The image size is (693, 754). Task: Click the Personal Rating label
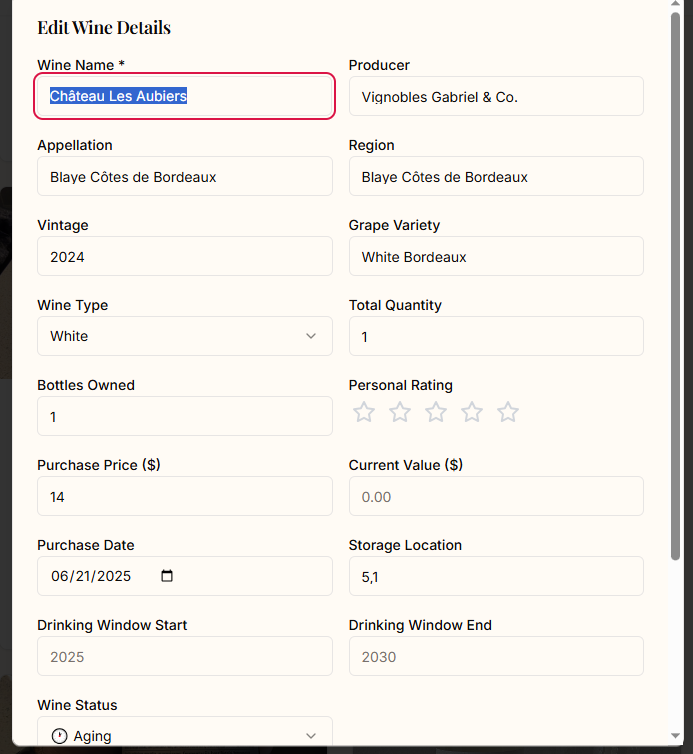click(x=401, y=385)
